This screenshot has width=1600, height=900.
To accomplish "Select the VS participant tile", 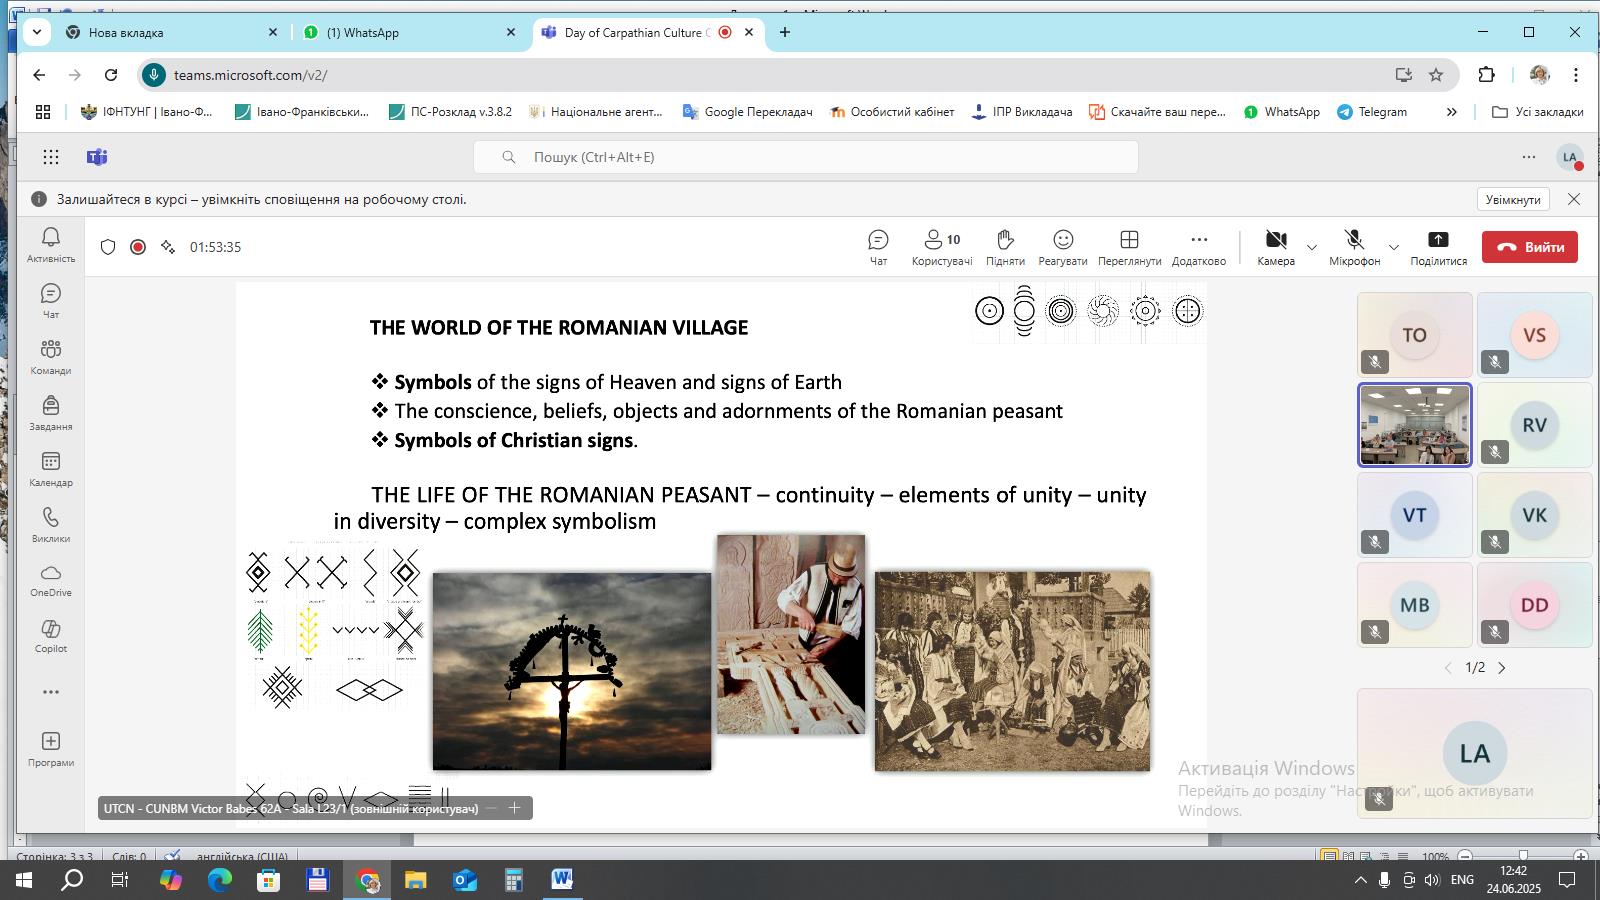I will tap(1534, 335).
